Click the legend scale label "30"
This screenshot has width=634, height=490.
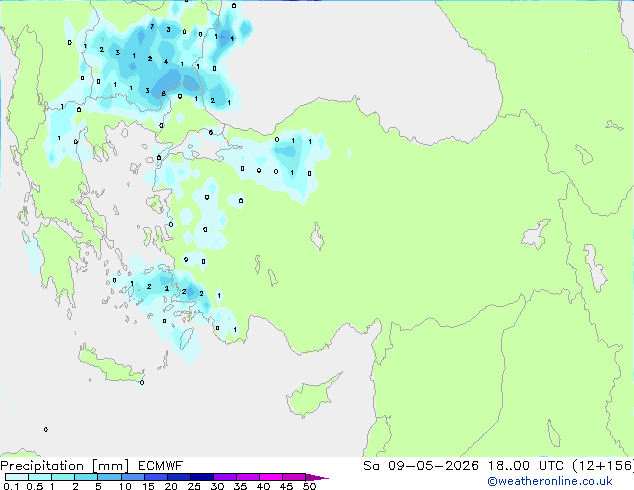[x=217, y=486]
